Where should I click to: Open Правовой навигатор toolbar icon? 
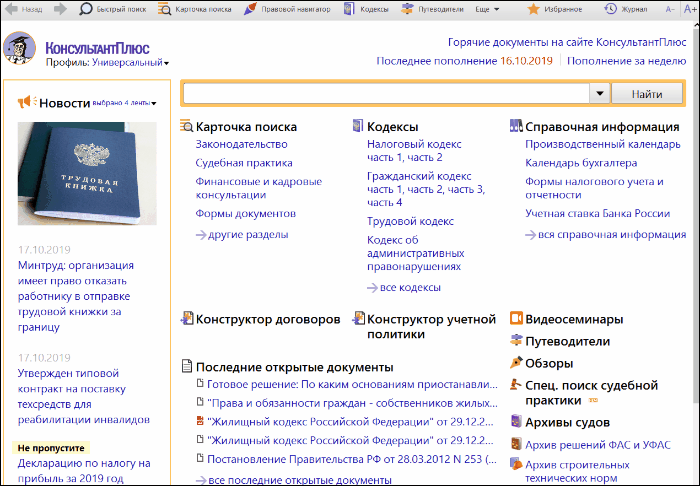point(250,9)
